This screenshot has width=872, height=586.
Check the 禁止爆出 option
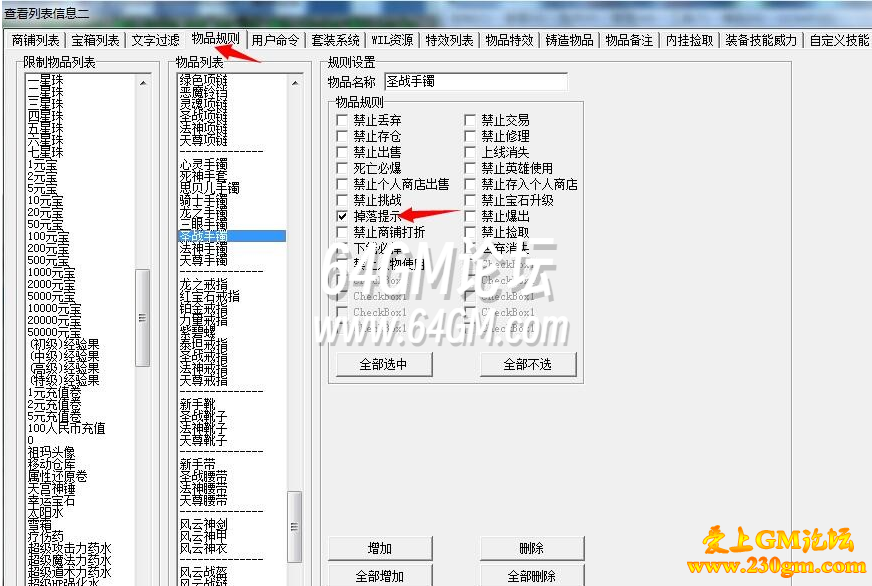[470, 216]
